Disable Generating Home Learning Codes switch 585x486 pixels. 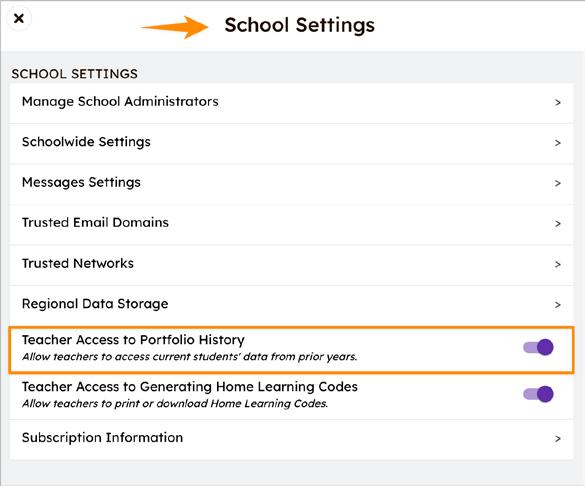click(x=538, y=394)
